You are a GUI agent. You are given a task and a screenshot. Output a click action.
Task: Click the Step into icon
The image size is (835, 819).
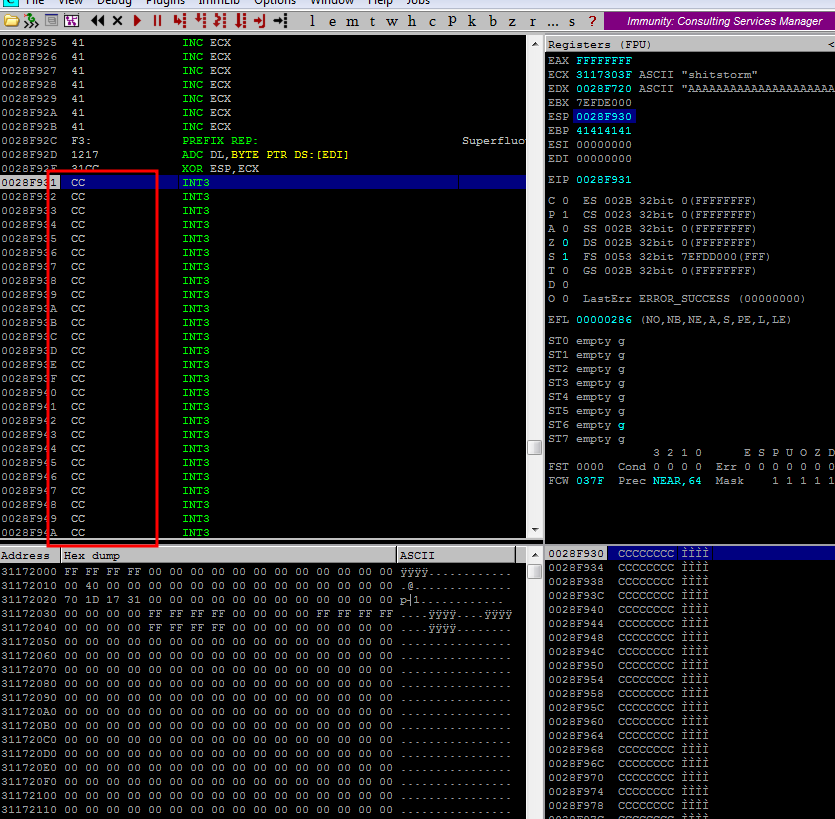(180, 20)
